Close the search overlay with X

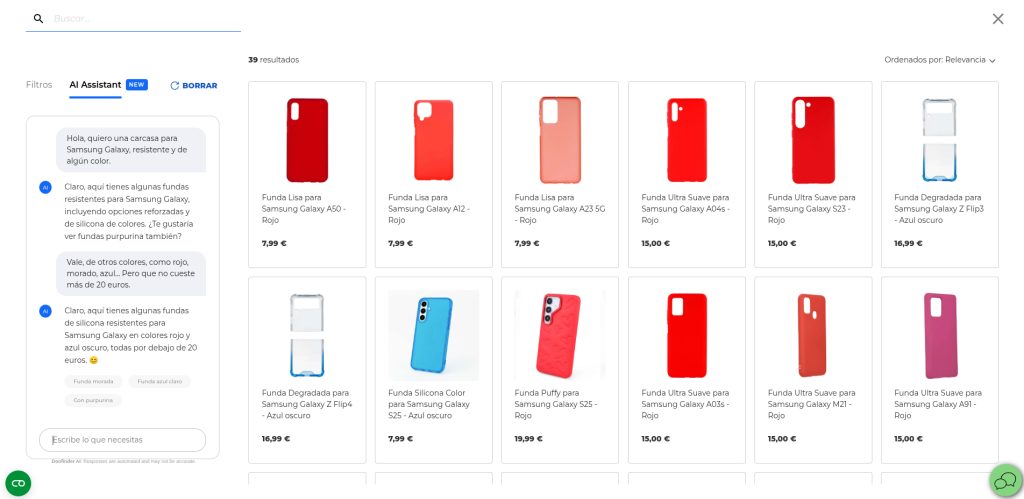point(997,18)
